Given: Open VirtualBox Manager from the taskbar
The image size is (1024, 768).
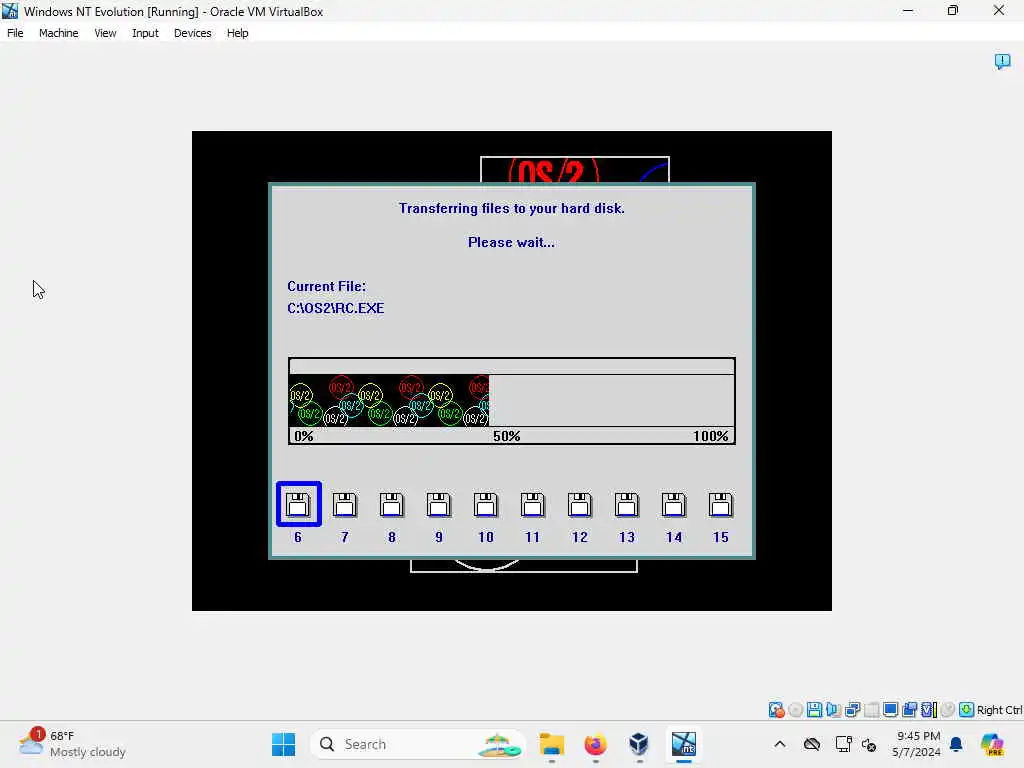Looking at the screenshot, I should coord(639,744).
